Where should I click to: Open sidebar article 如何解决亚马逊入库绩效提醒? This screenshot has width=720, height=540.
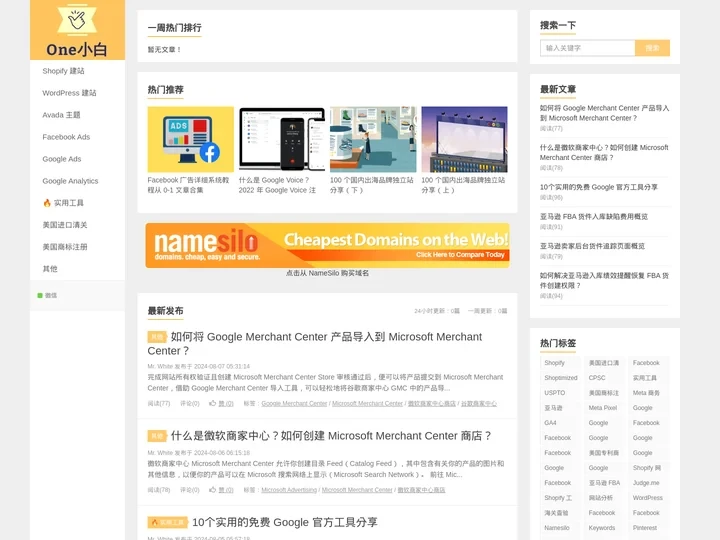604,281
